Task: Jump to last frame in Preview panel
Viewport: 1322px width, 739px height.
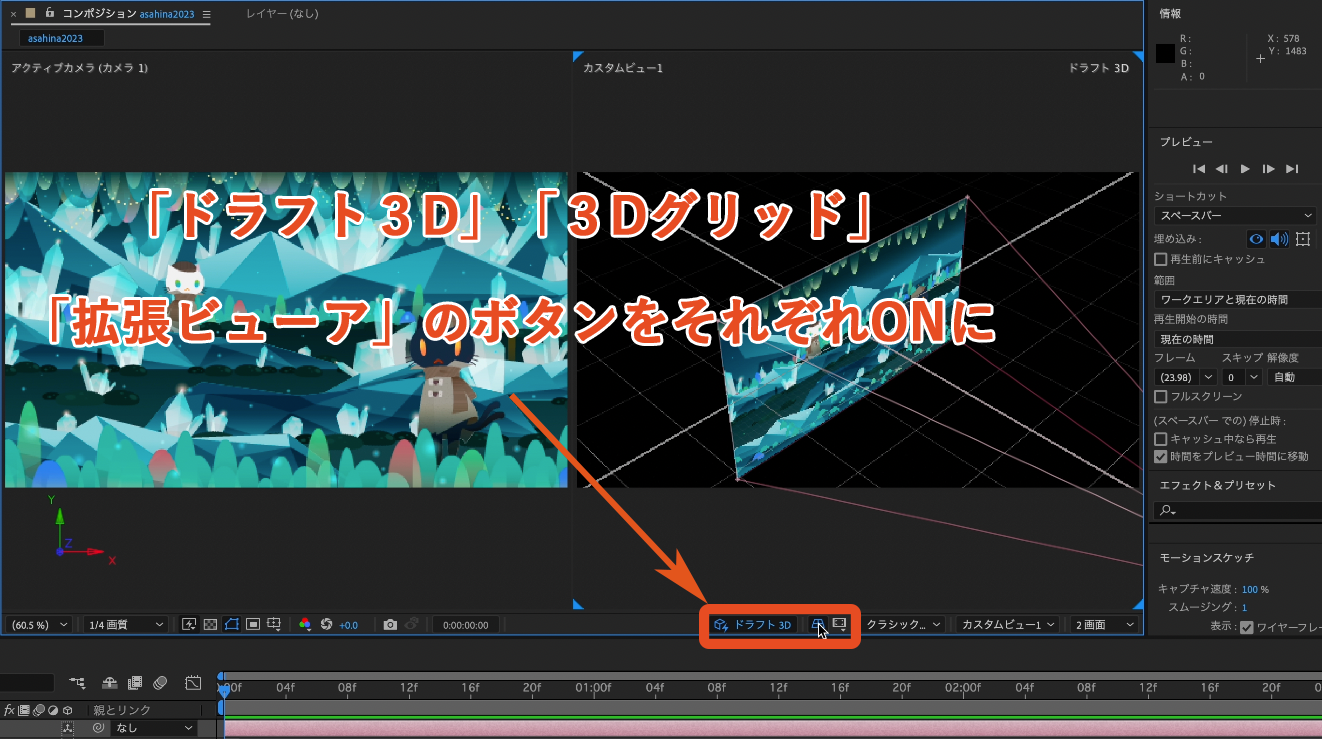Action: pos(1292,169)
